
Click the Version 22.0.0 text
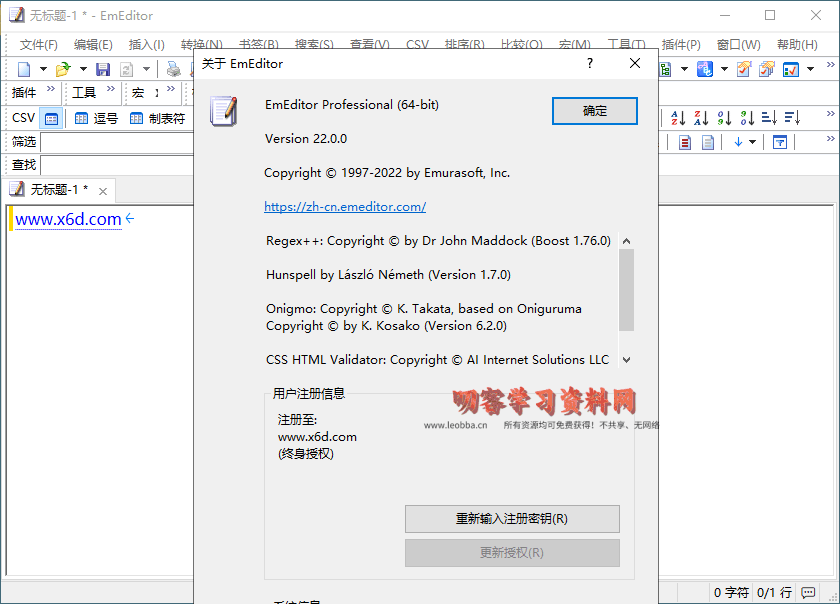pyautogui.click(x=306, y=139)
